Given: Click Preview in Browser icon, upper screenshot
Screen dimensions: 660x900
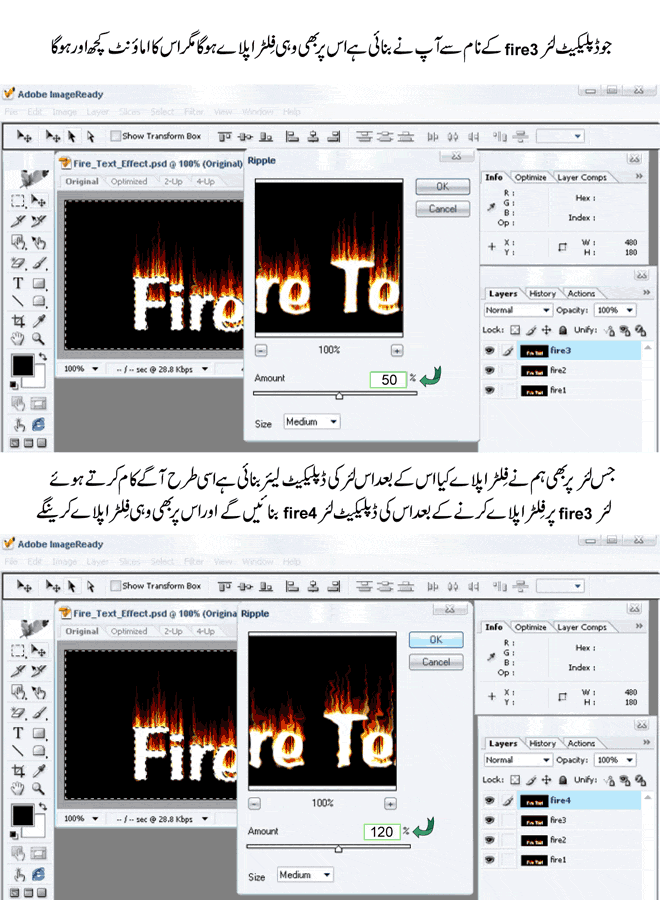Looking at the screenshot, I should click(x=38, y=424).
